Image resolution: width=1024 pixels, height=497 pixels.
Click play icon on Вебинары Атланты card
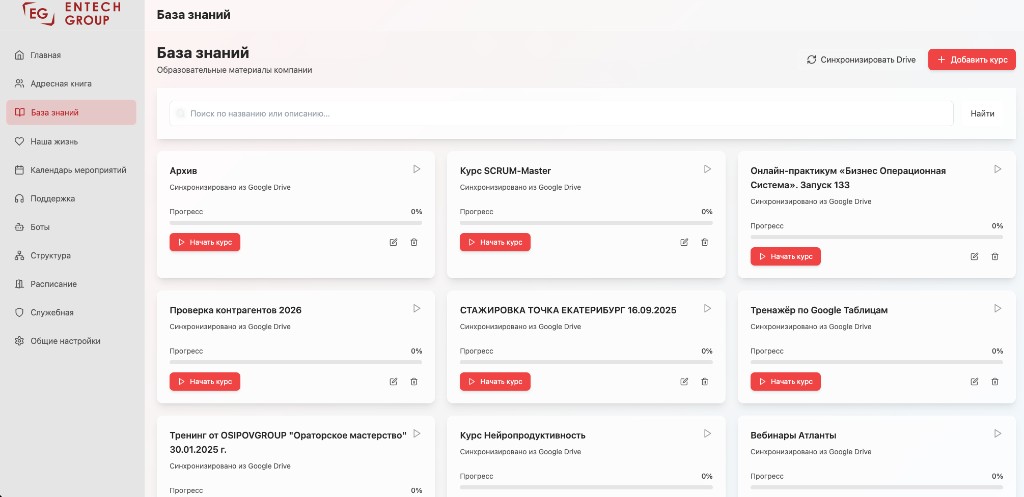point(997,434)
